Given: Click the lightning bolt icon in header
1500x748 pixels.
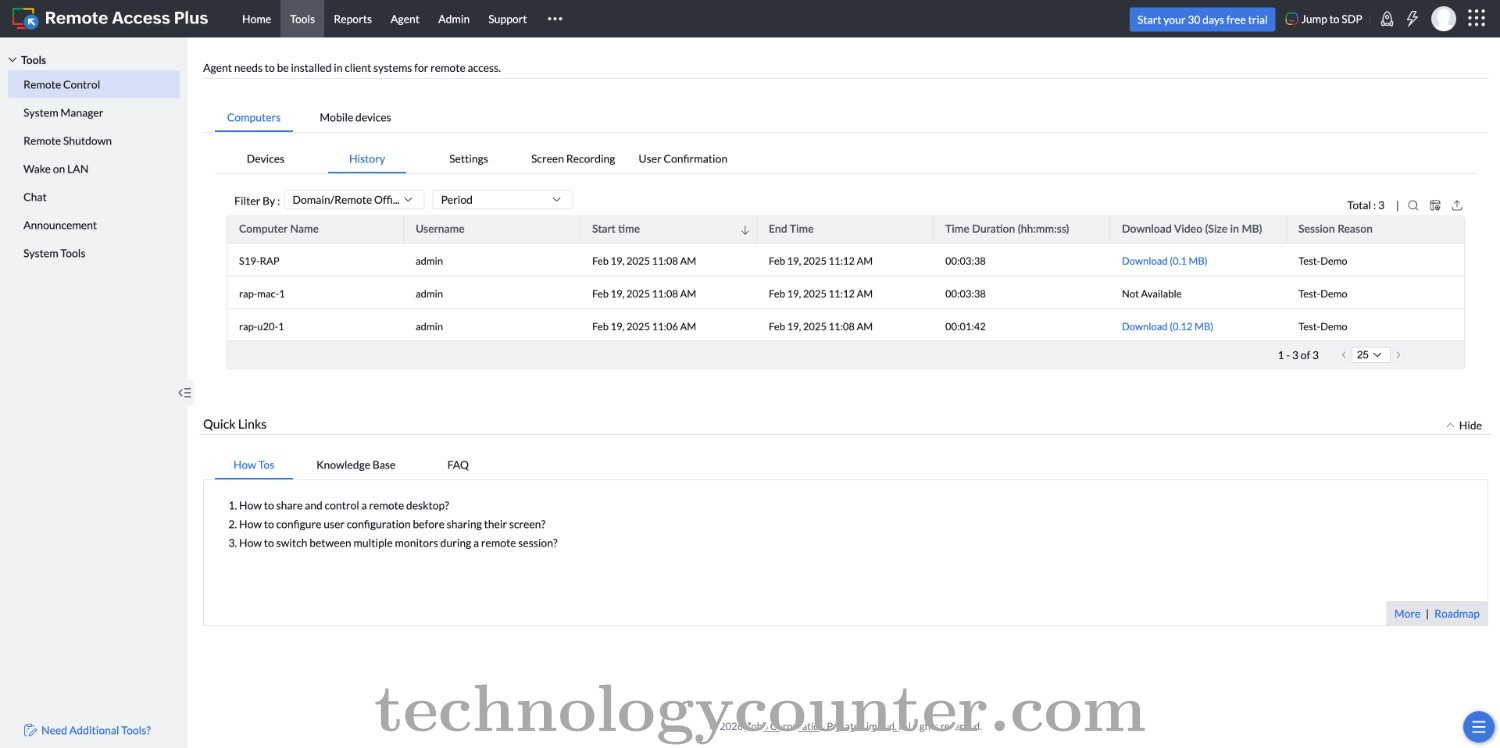Looking at the screenshot, I should pos(1413,19).
